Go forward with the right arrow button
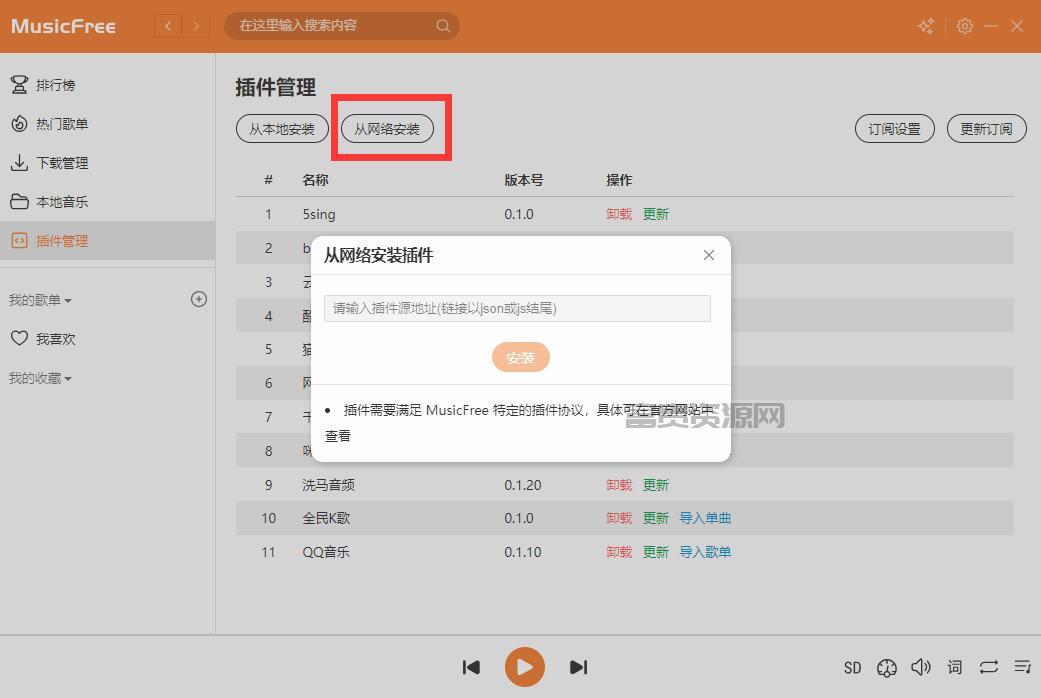The width and height of the screenshot is (1041, 698). 196,26
